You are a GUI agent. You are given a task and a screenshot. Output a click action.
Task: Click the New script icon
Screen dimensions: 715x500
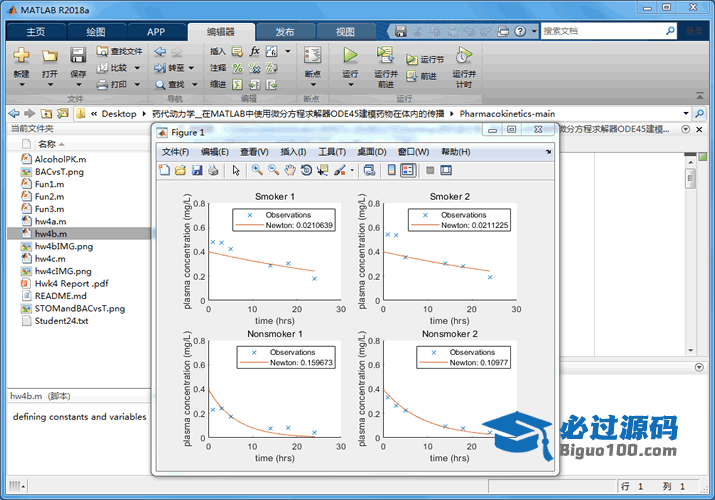coord(21,56)
